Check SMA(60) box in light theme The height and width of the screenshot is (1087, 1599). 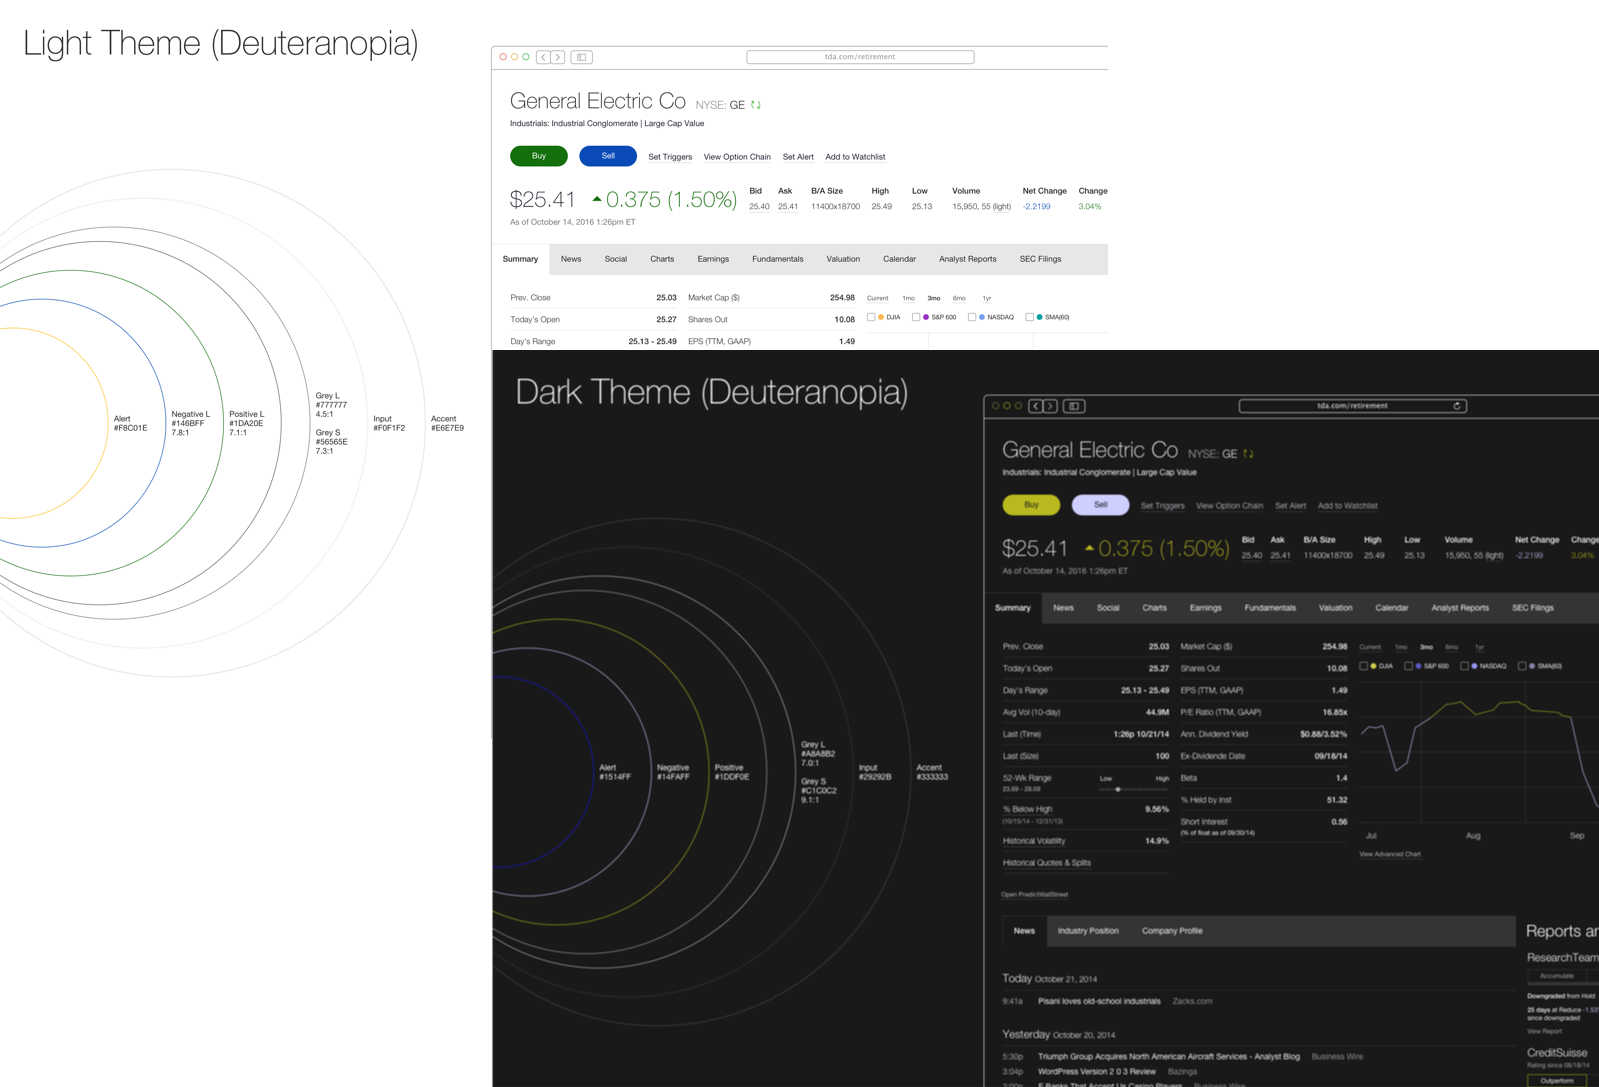click(x=1030, y=317)
